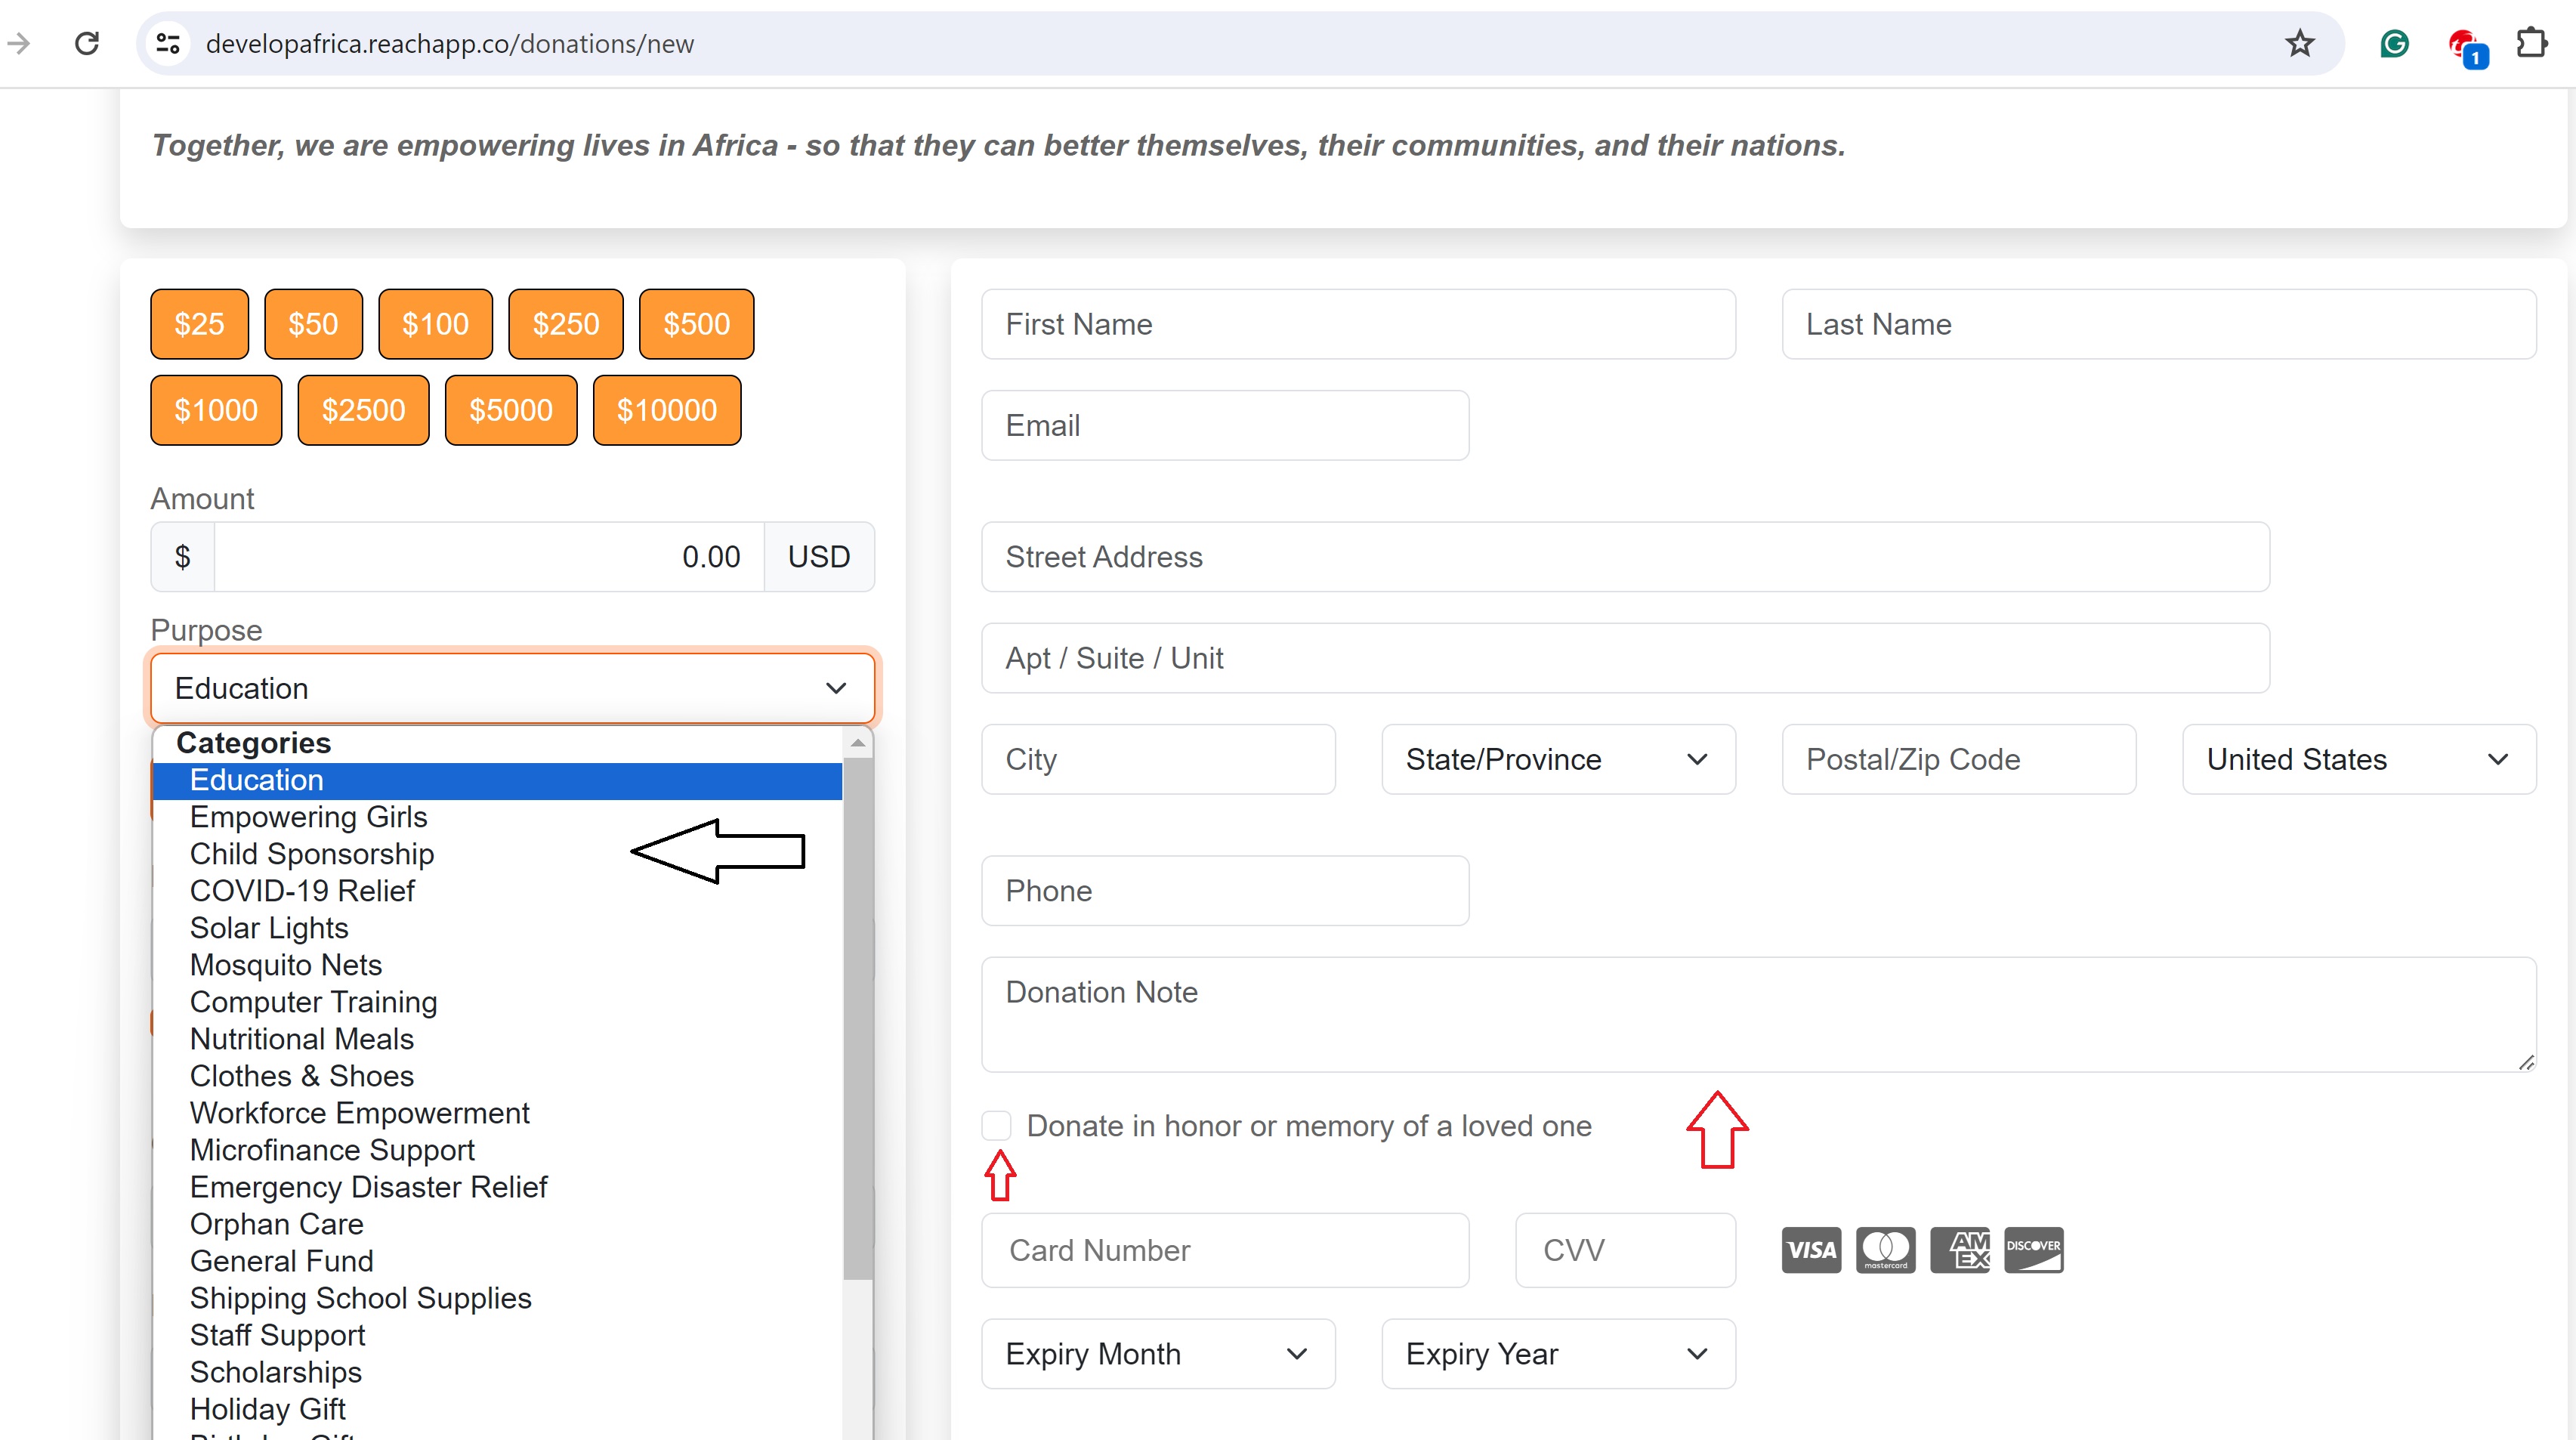Click the browser address bar URL

tap(450, 44)
